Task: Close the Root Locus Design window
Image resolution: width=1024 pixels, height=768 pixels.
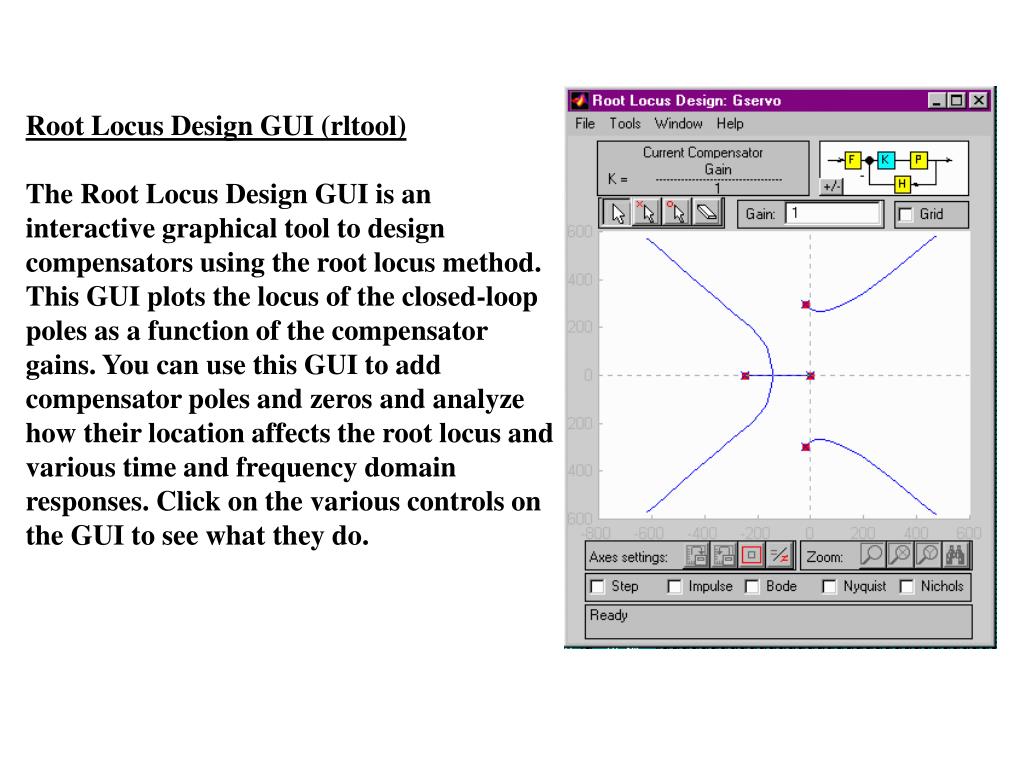Action: (978, 101)
